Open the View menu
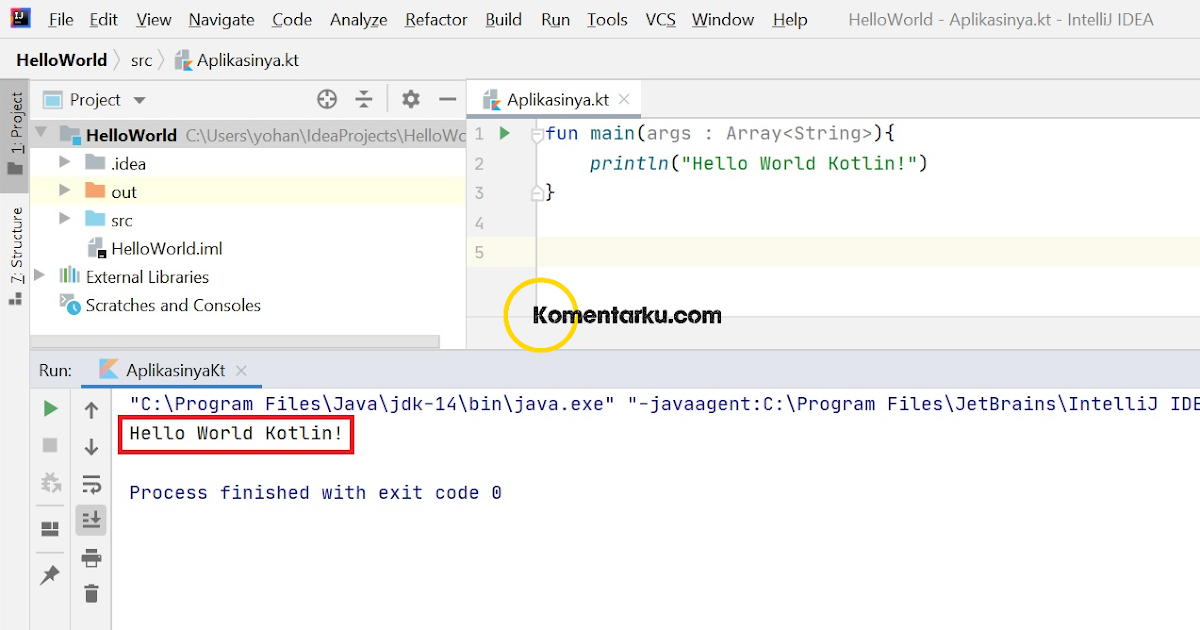 (154, 20)
